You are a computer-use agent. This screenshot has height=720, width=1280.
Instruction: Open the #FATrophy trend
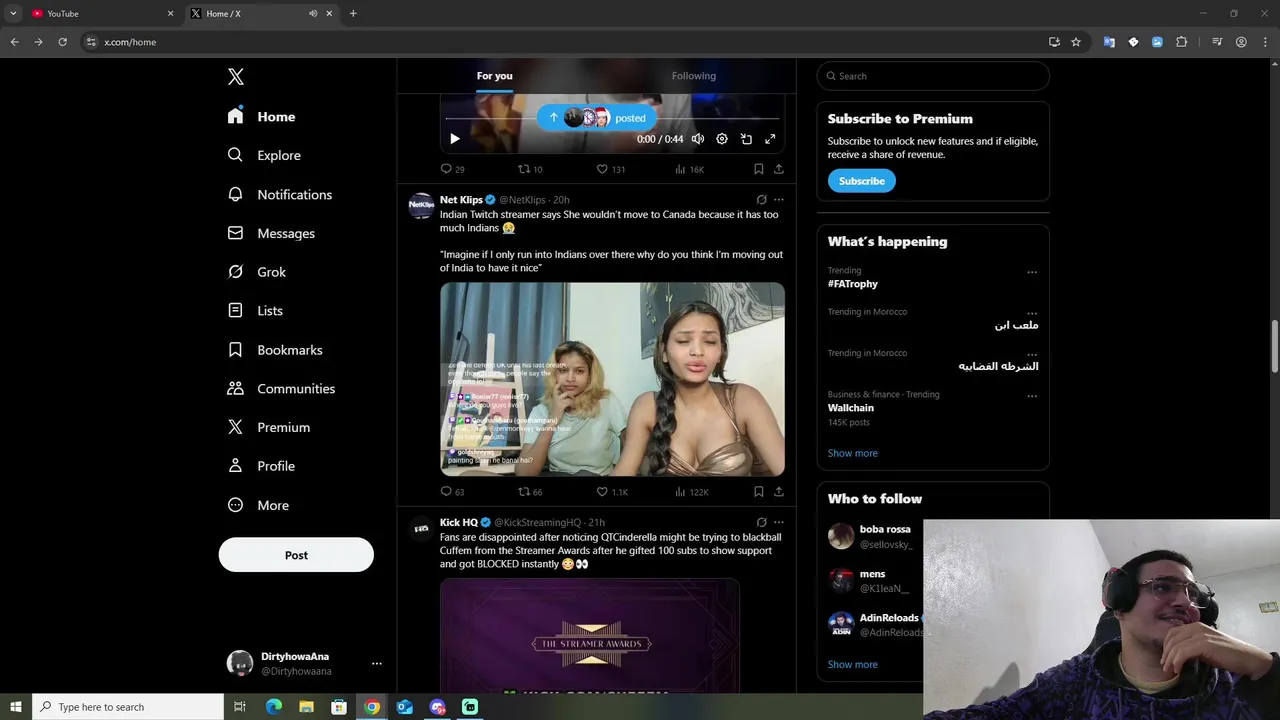coord(853,284)
